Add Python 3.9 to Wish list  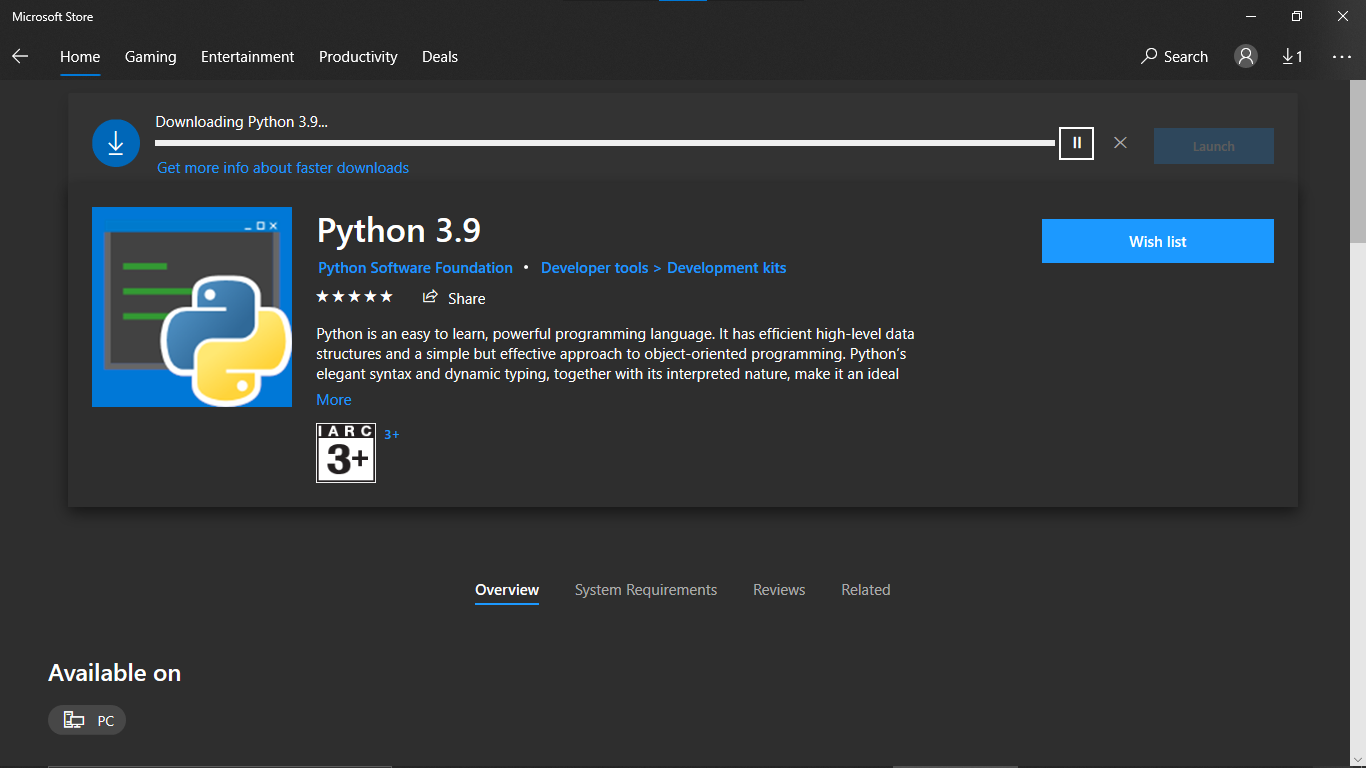click(1157, 241)
